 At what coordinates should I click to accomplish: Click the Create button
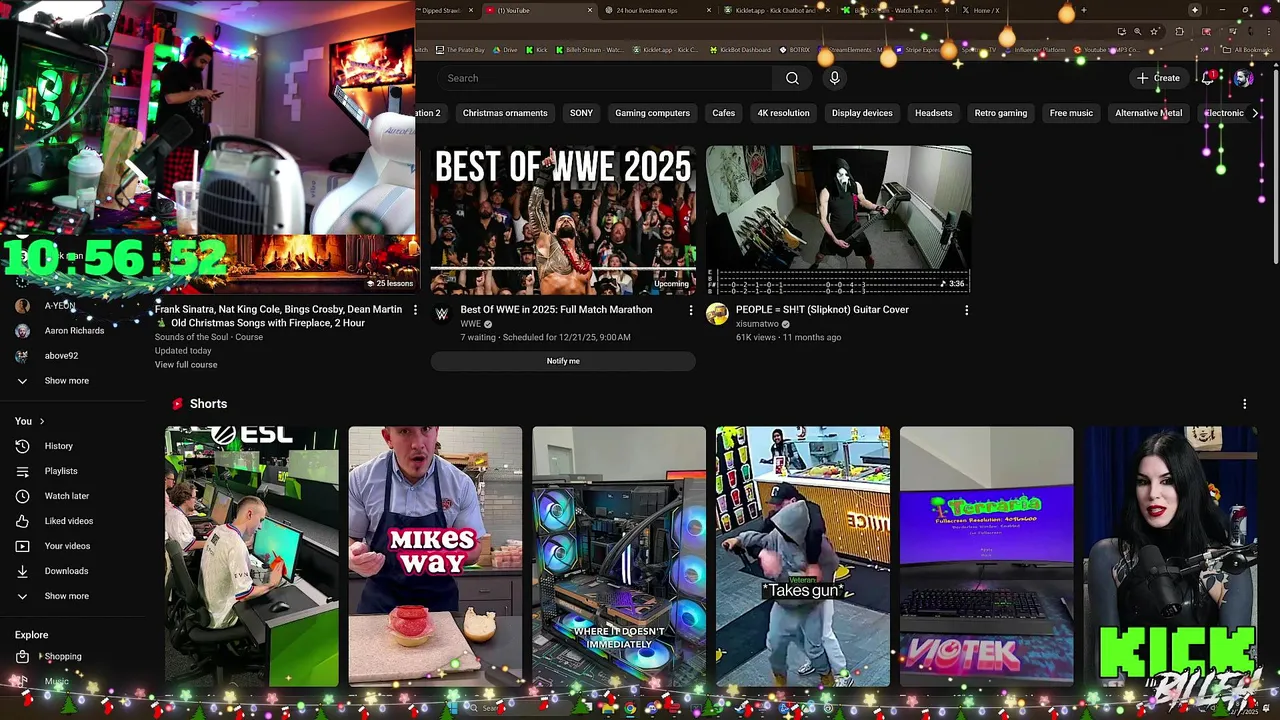tap(1158, 78)
